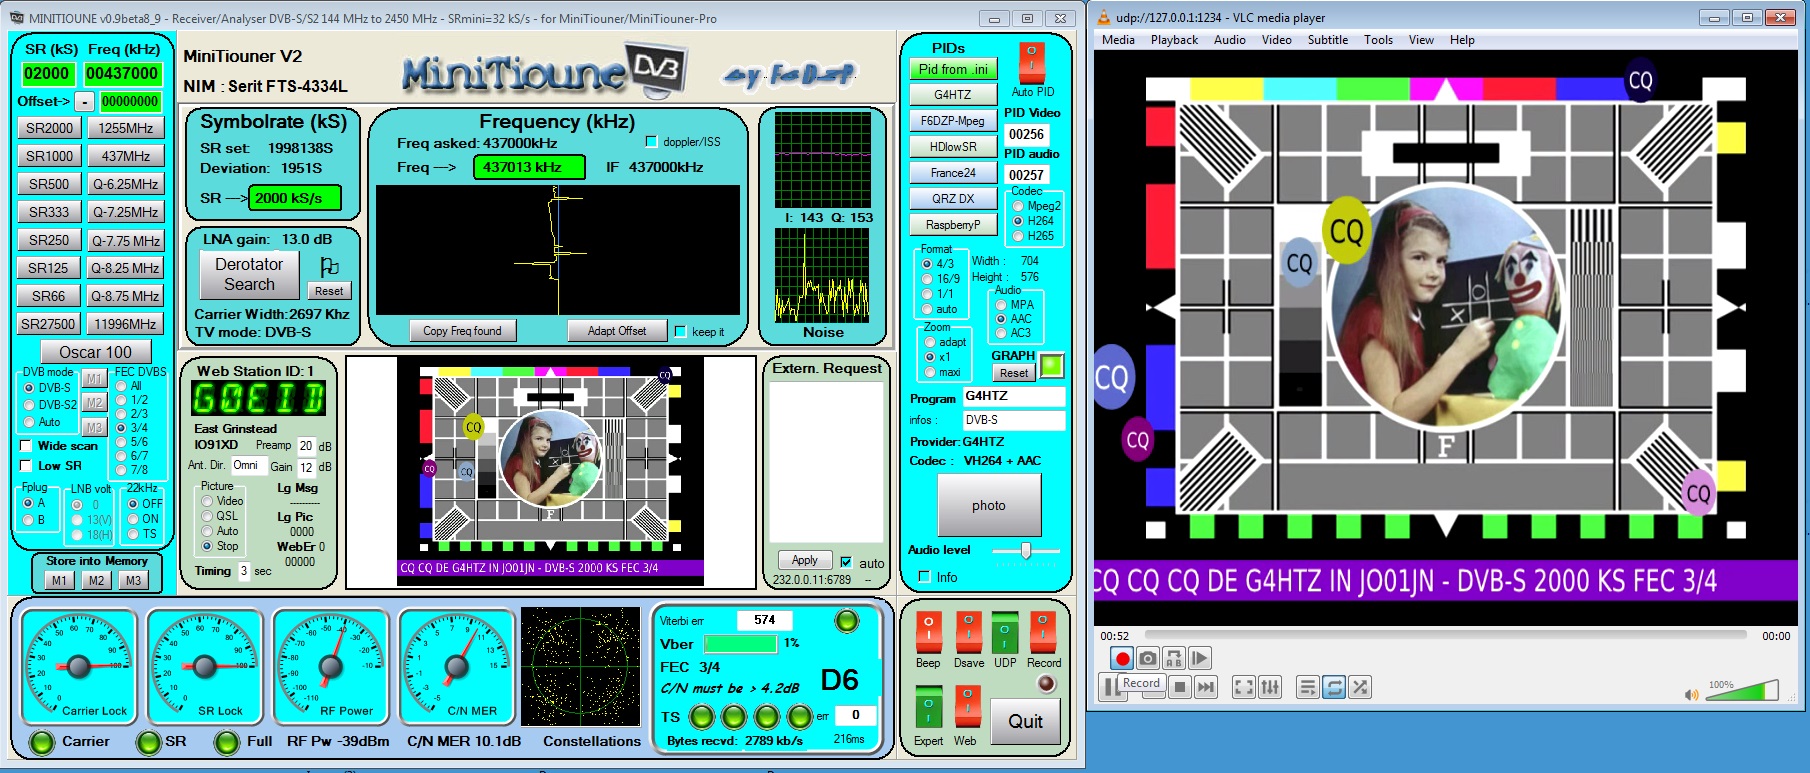The image size is (1810, 773).
Task: Open the VLC Audio menu
Action: point(1230,40)
